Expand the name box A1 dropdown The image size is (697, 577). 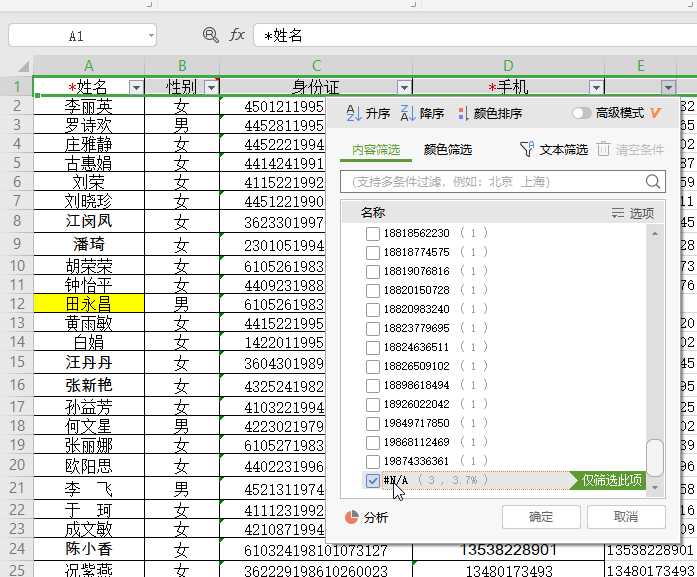[x=151, y=35]
